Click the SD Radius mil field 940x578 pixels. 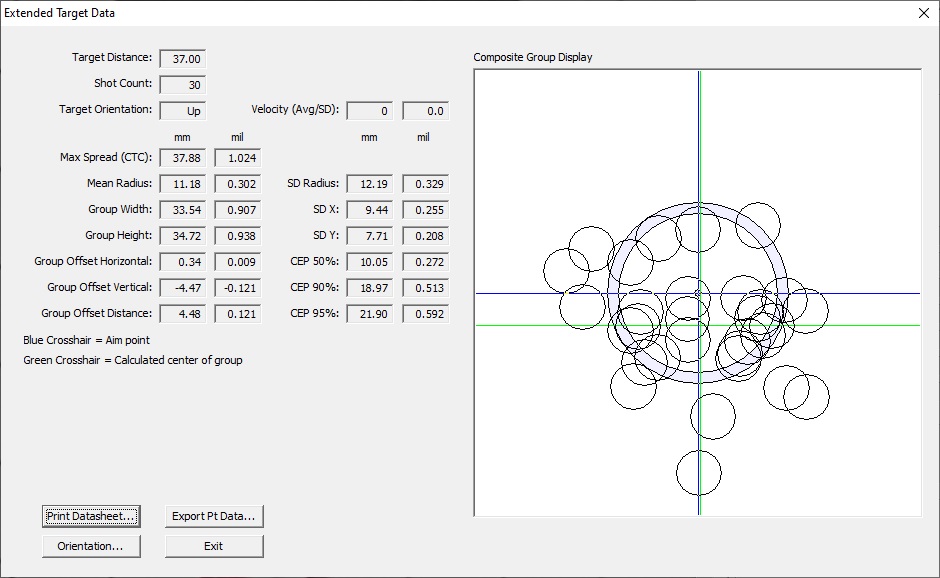[x=426, y=184]
